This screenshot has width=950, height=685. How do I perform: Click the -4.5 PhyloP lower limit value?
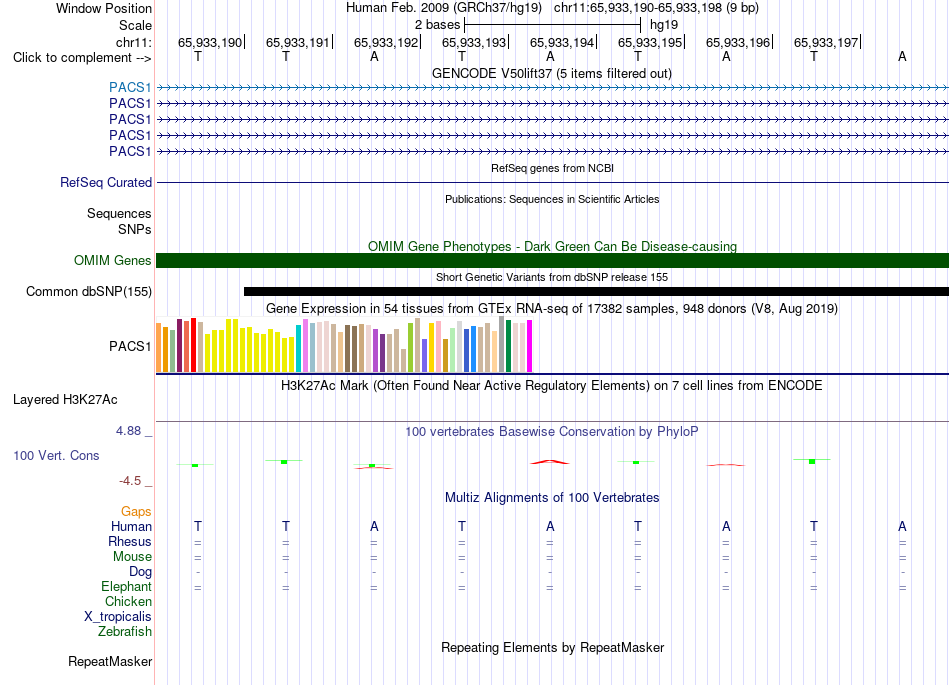coord(130,481)
